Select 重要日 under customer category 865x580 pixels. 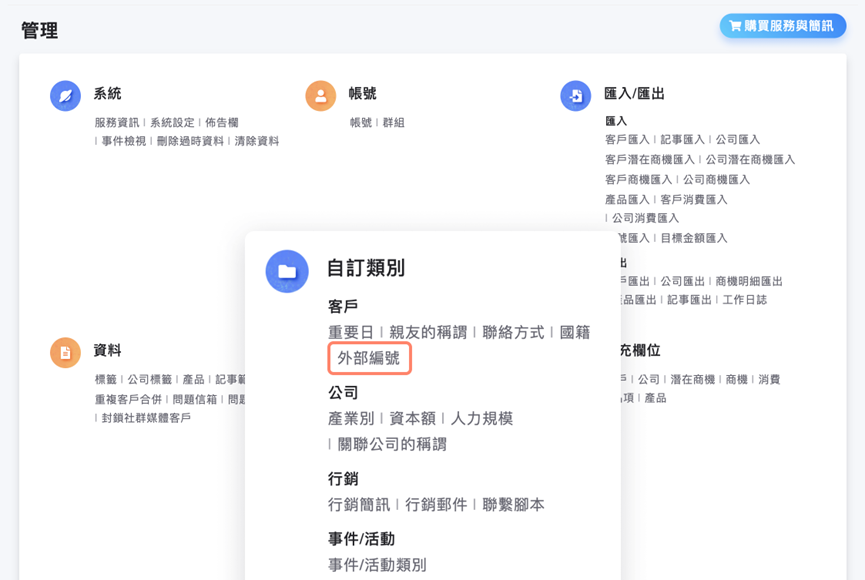coord(350,332)
